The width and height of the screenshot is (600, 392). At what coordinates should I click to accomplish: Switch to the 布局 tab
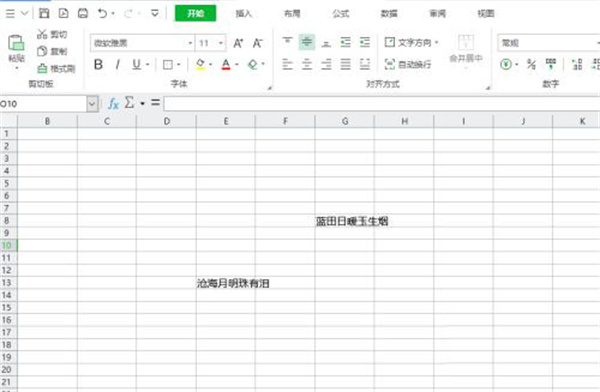[x=292, y=14]
